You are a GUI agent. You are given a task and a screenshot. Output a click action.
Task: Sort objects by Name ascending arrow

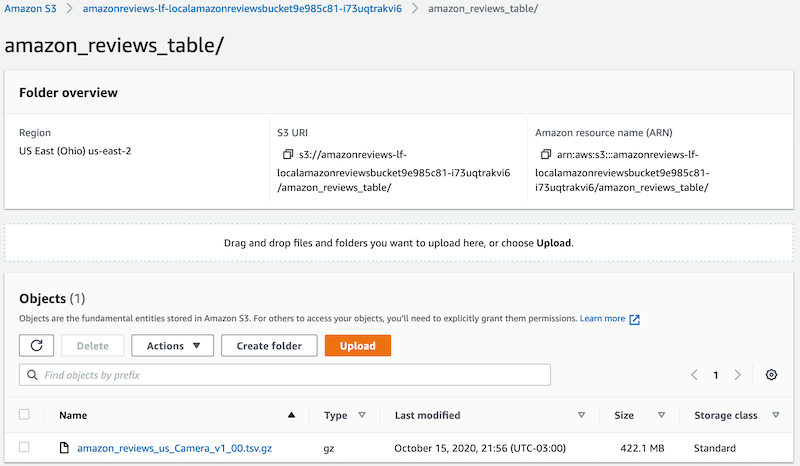tap(291, 415)
